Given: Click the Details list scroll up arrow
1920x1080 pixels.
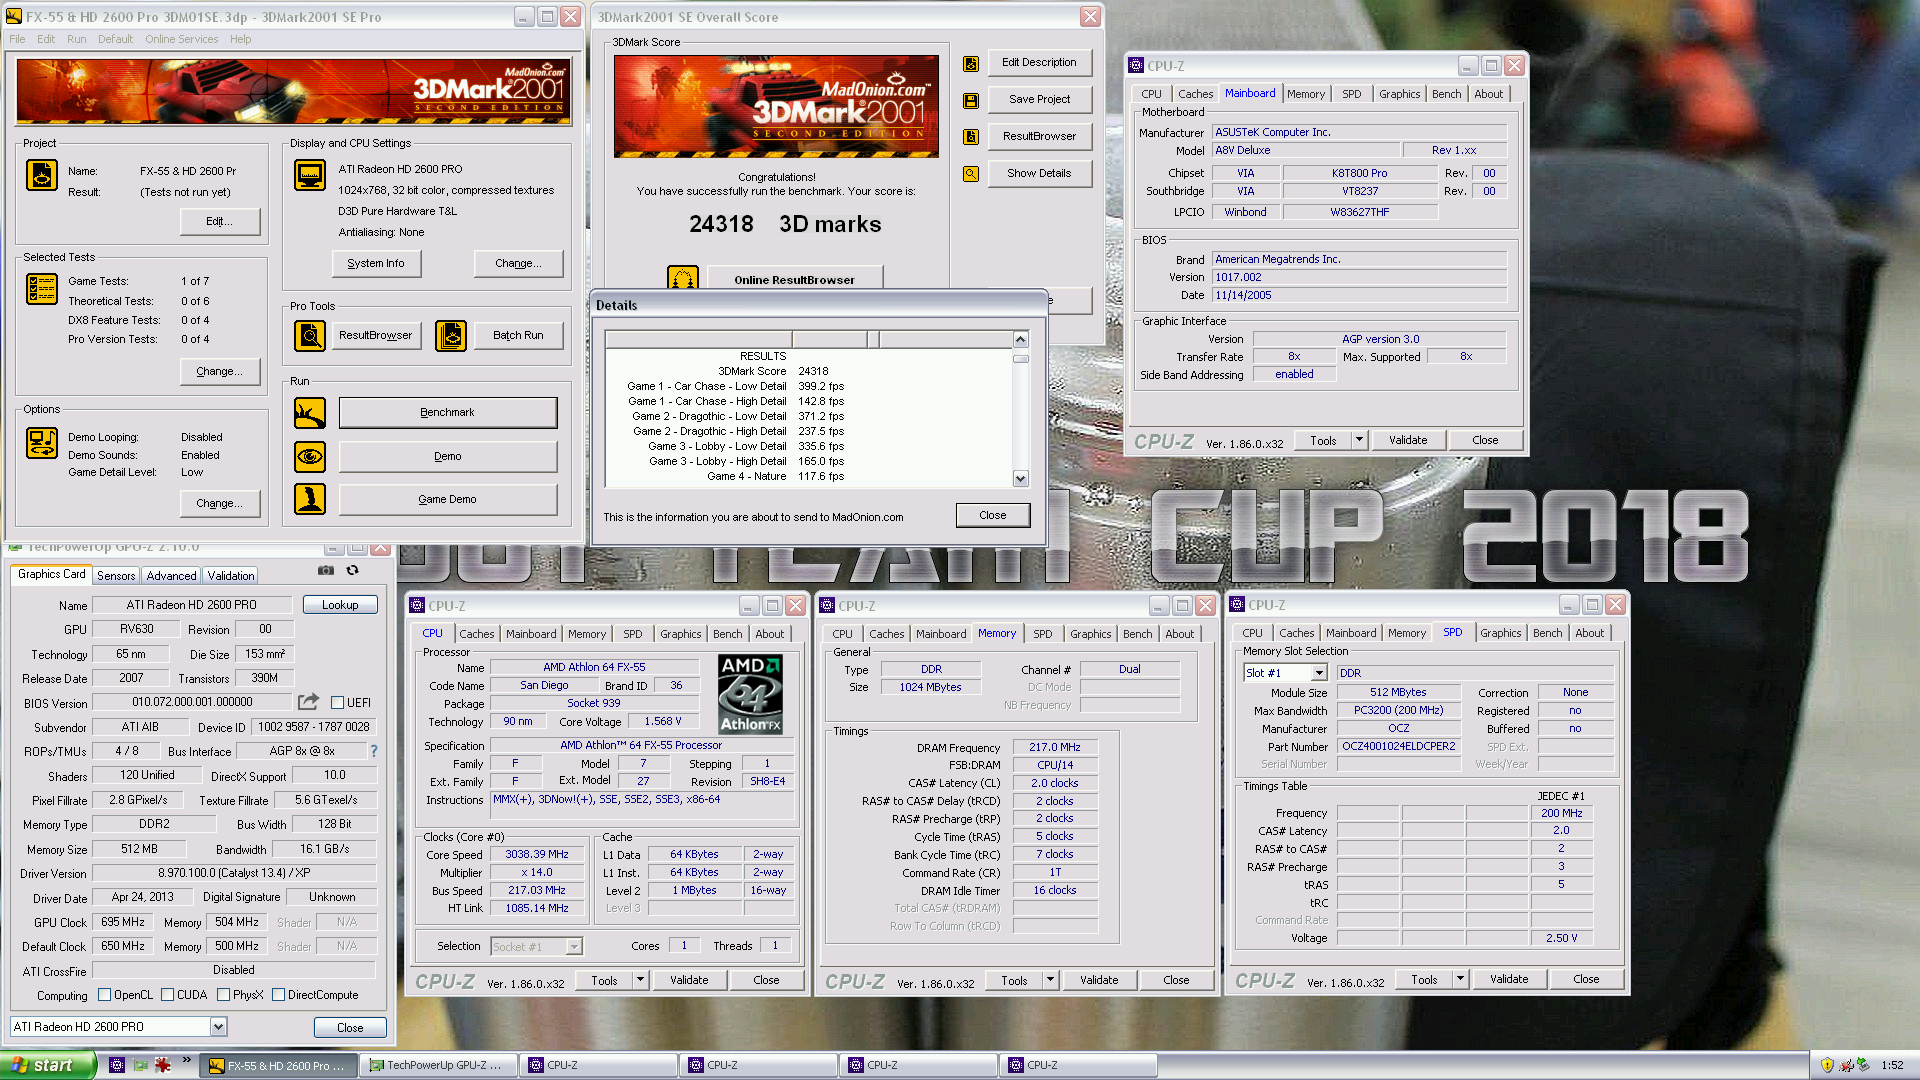Looking at the screenshot, I should click(1020, 339).
